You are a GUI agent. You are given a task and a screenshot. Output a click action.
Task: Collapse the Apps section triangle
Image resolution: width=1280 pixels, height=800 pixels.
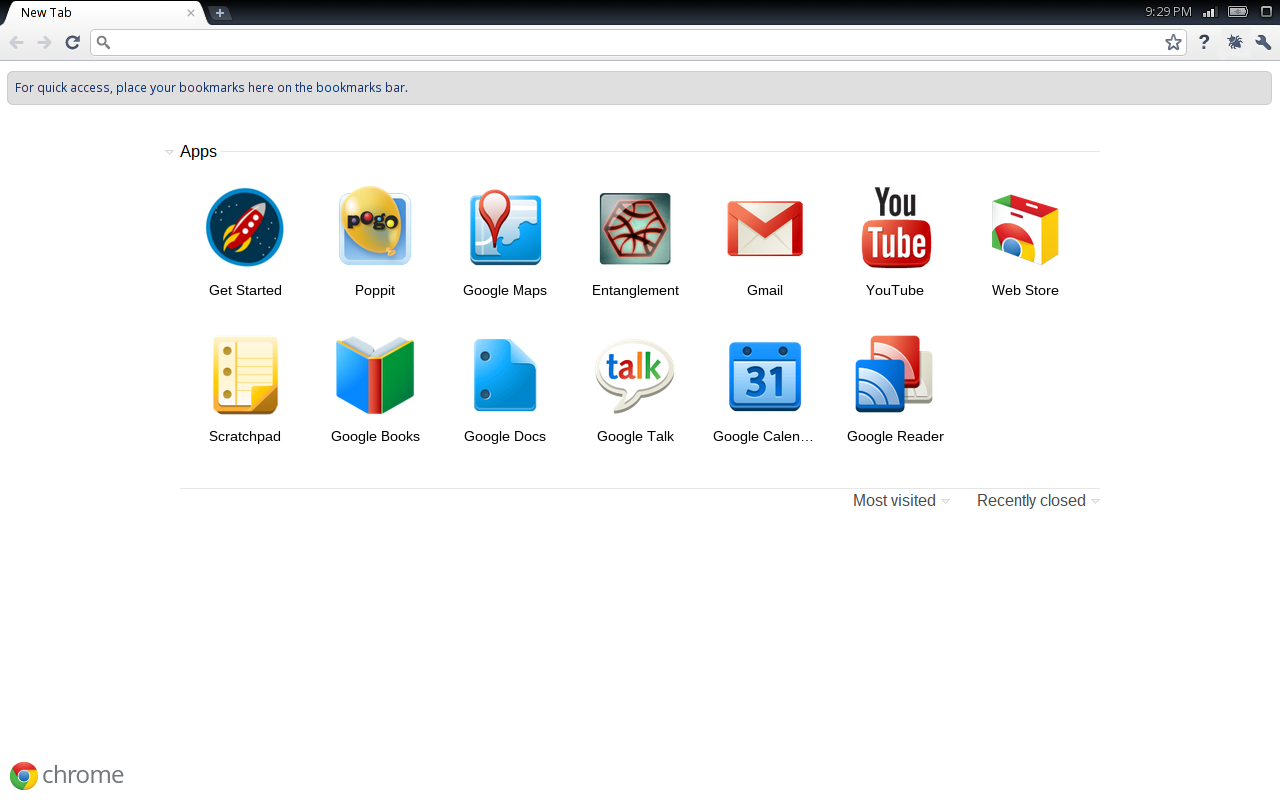tap(169, 153)
